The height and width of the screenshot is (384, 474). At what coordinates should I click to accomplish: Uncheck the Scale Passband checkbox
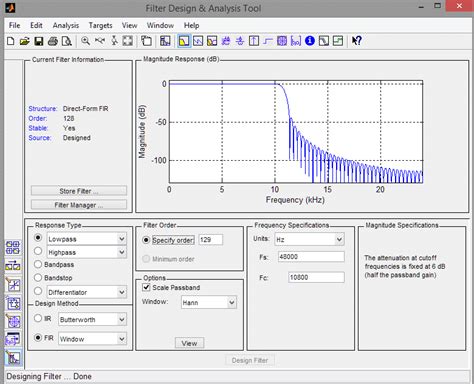click(146, 287)
